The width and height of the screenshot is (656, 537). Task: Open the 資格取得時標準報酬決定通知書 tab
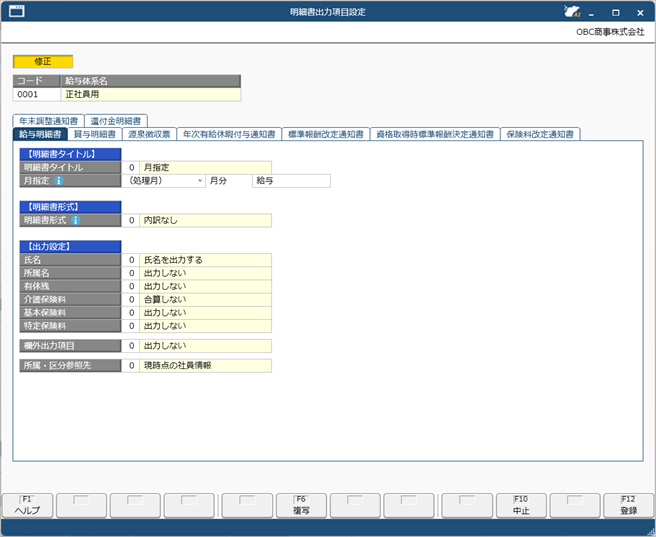coord(435,134)
